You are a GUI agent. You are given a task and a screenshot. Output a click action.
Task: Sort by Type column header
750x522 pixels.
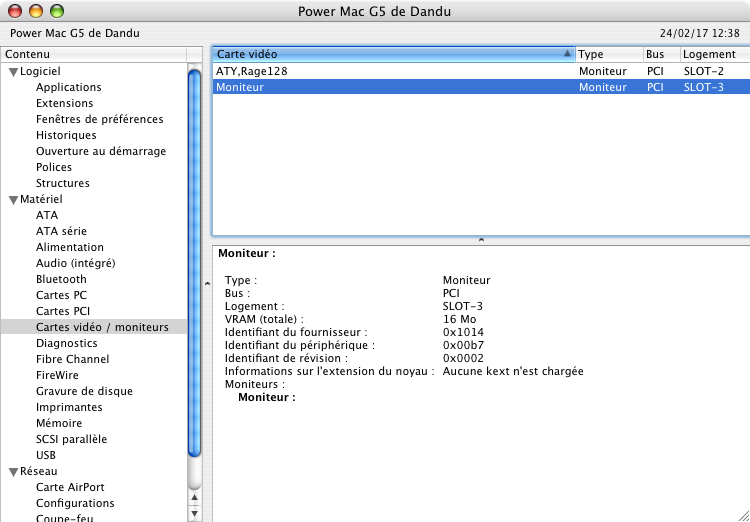(x=610, y=54)
